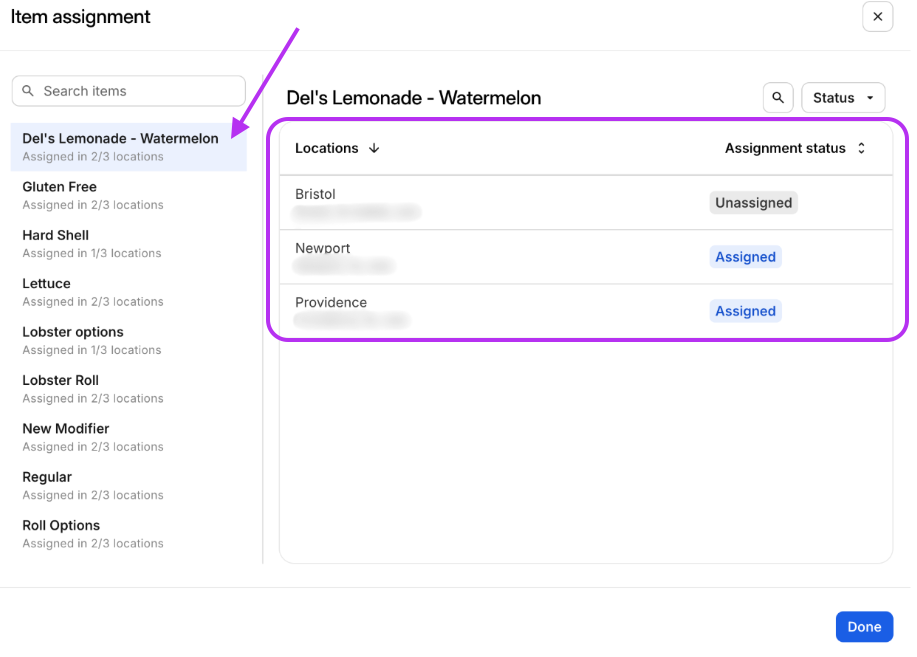Select the Lobster Roll item
Viewport: 917px width, 657px height.
(x=129, y=389)
